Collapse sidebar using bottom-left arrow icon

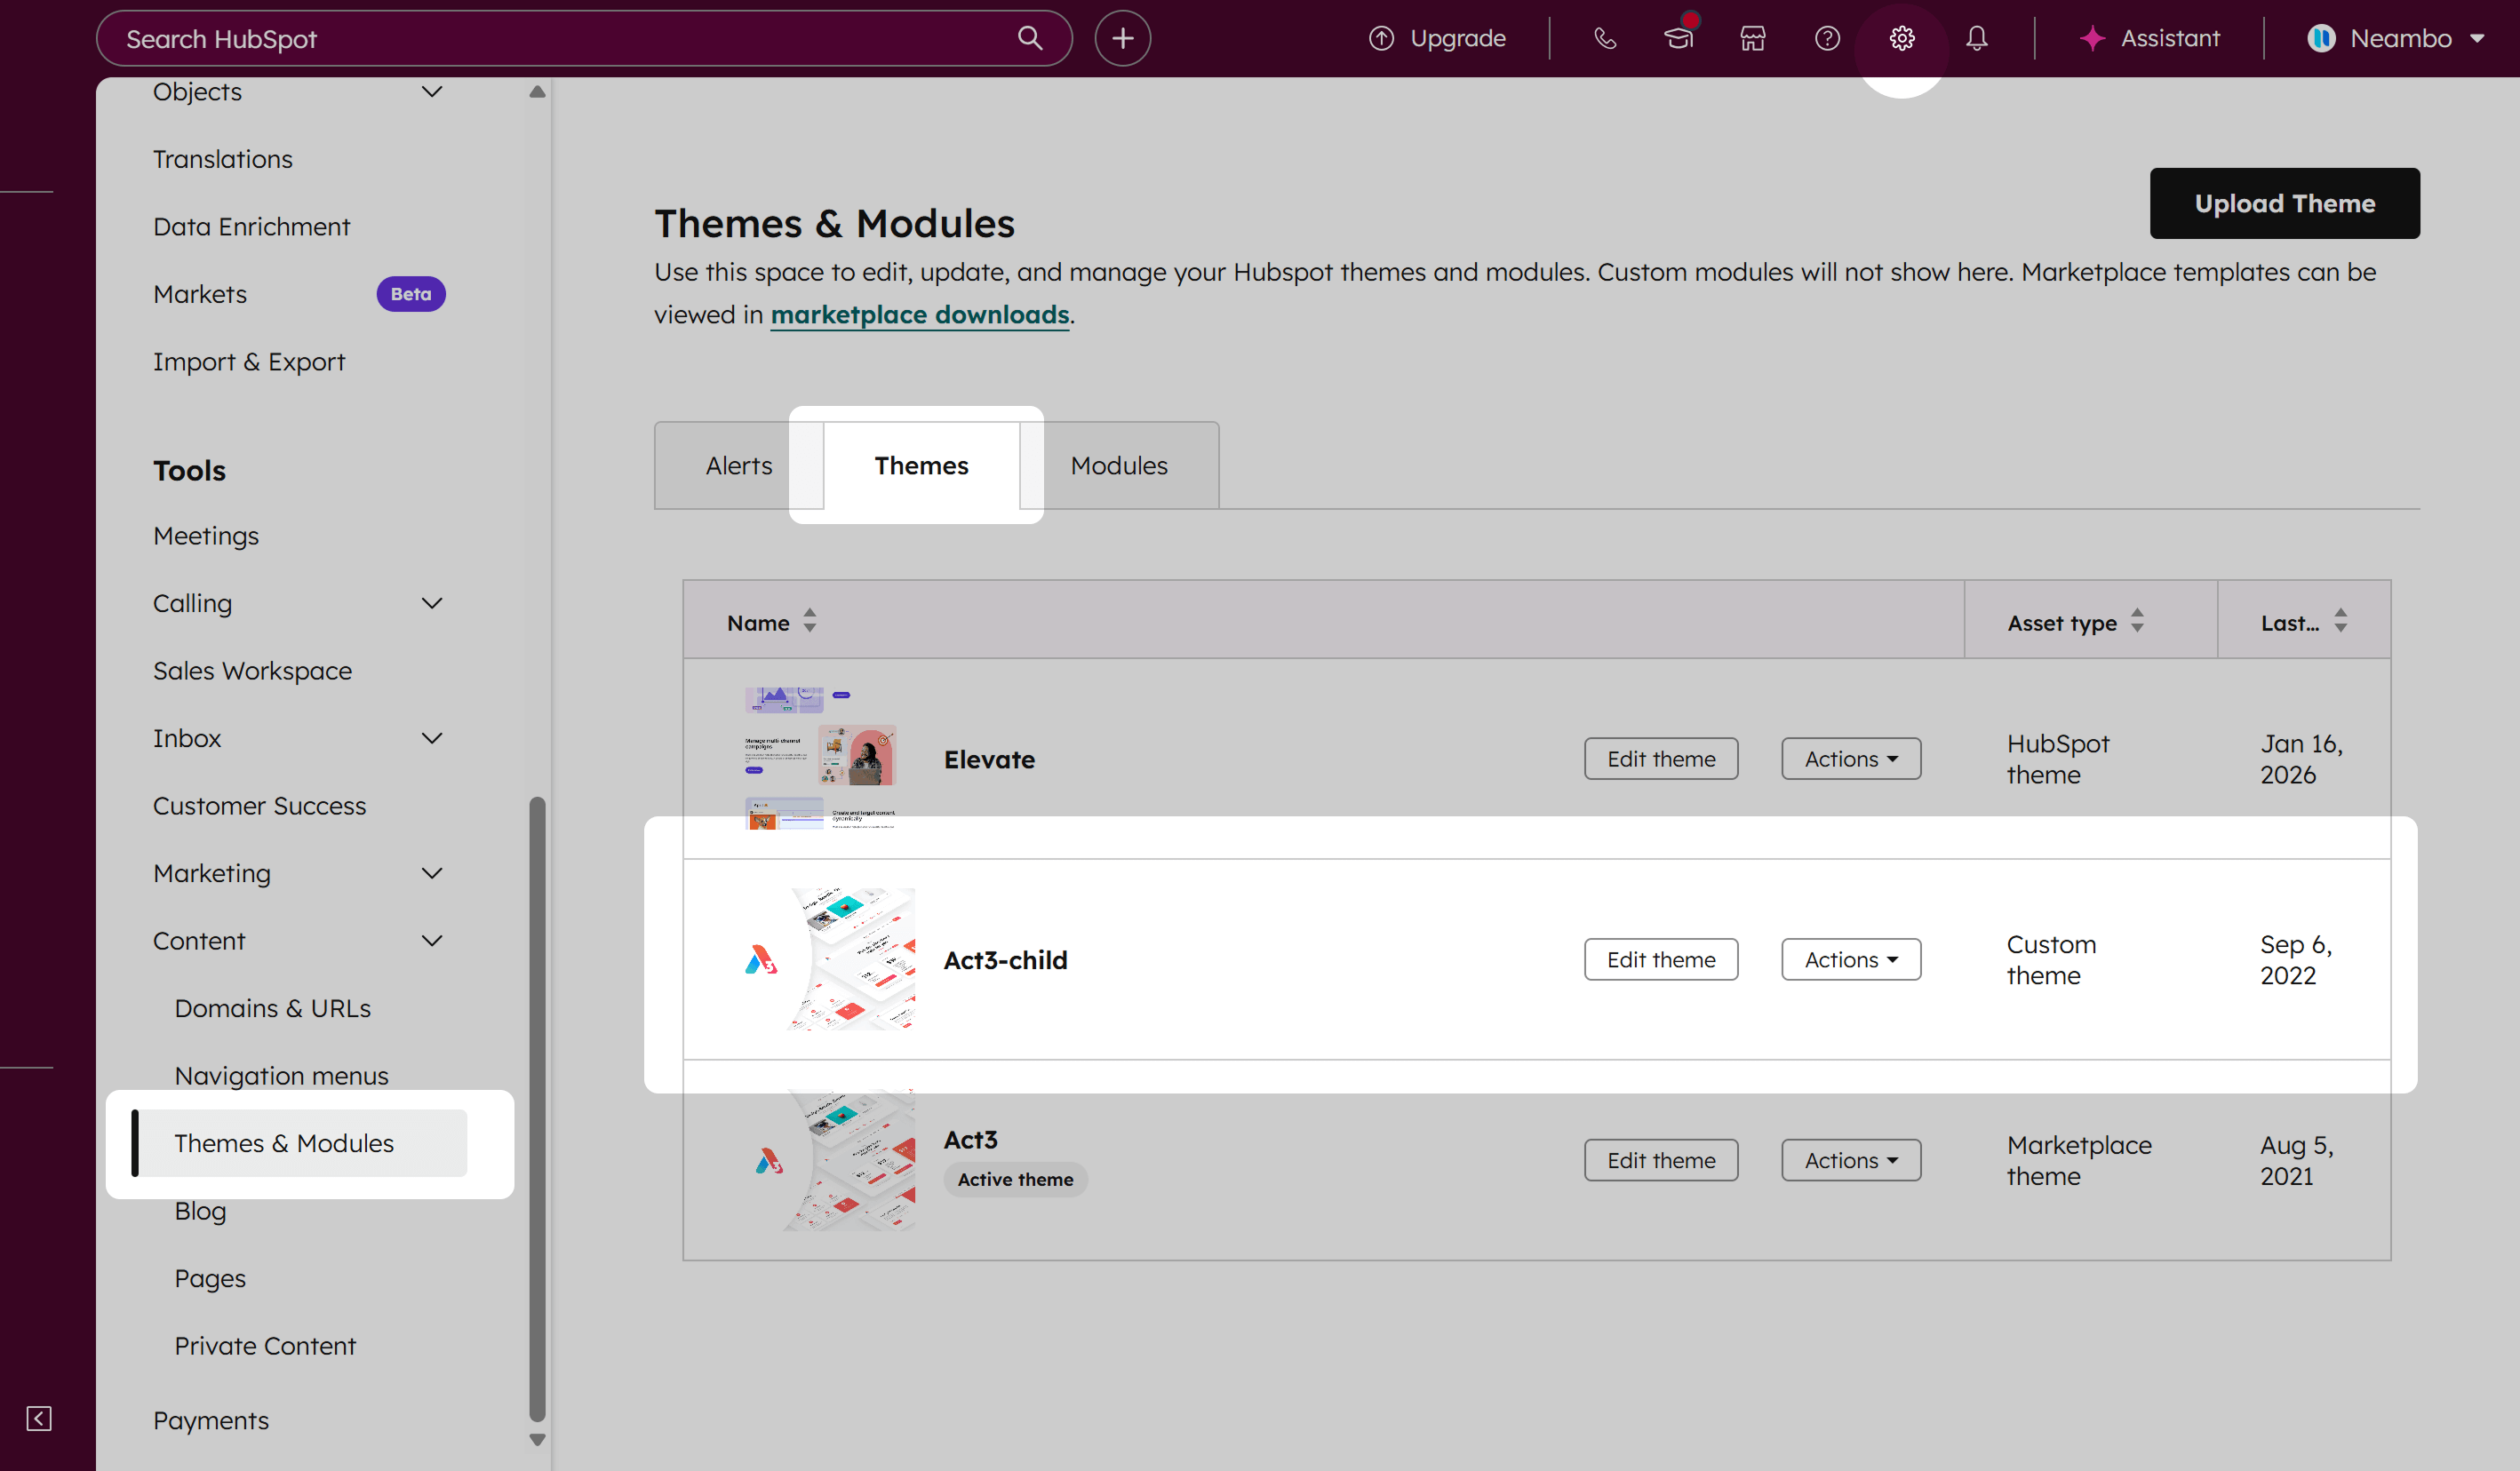[x=39, y=1418]
